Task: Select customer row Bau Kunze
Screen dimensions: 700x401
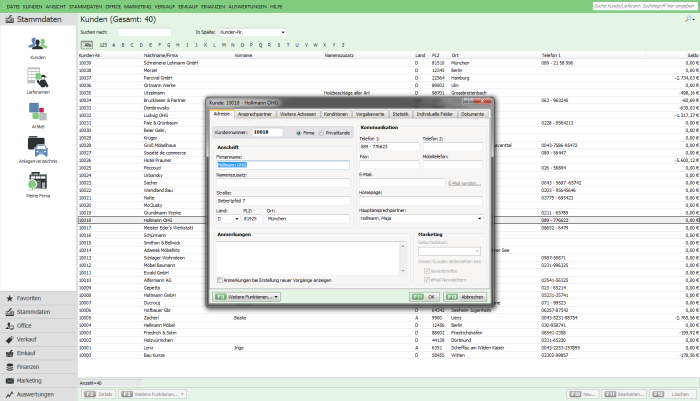Action: coord(388,355)
